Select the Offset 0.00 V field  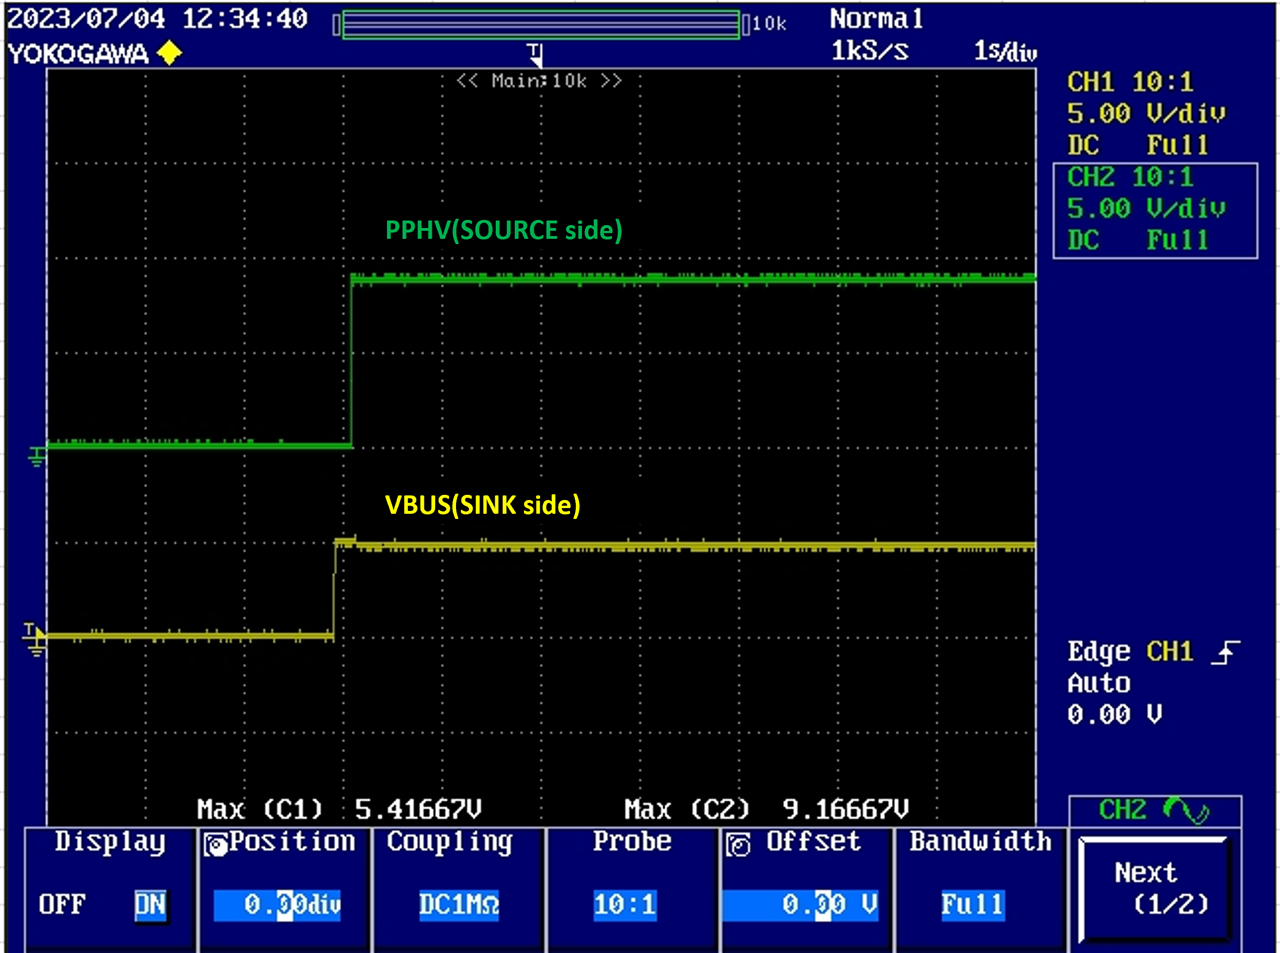pos(801,905)
